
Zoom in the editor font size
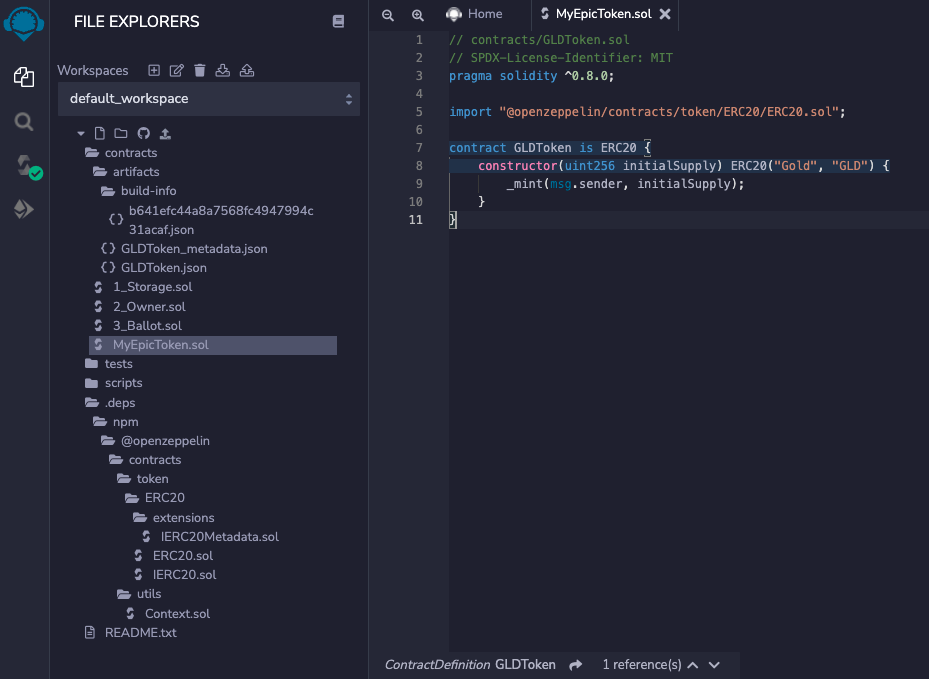pyautogui.click(x=418, y=15)
